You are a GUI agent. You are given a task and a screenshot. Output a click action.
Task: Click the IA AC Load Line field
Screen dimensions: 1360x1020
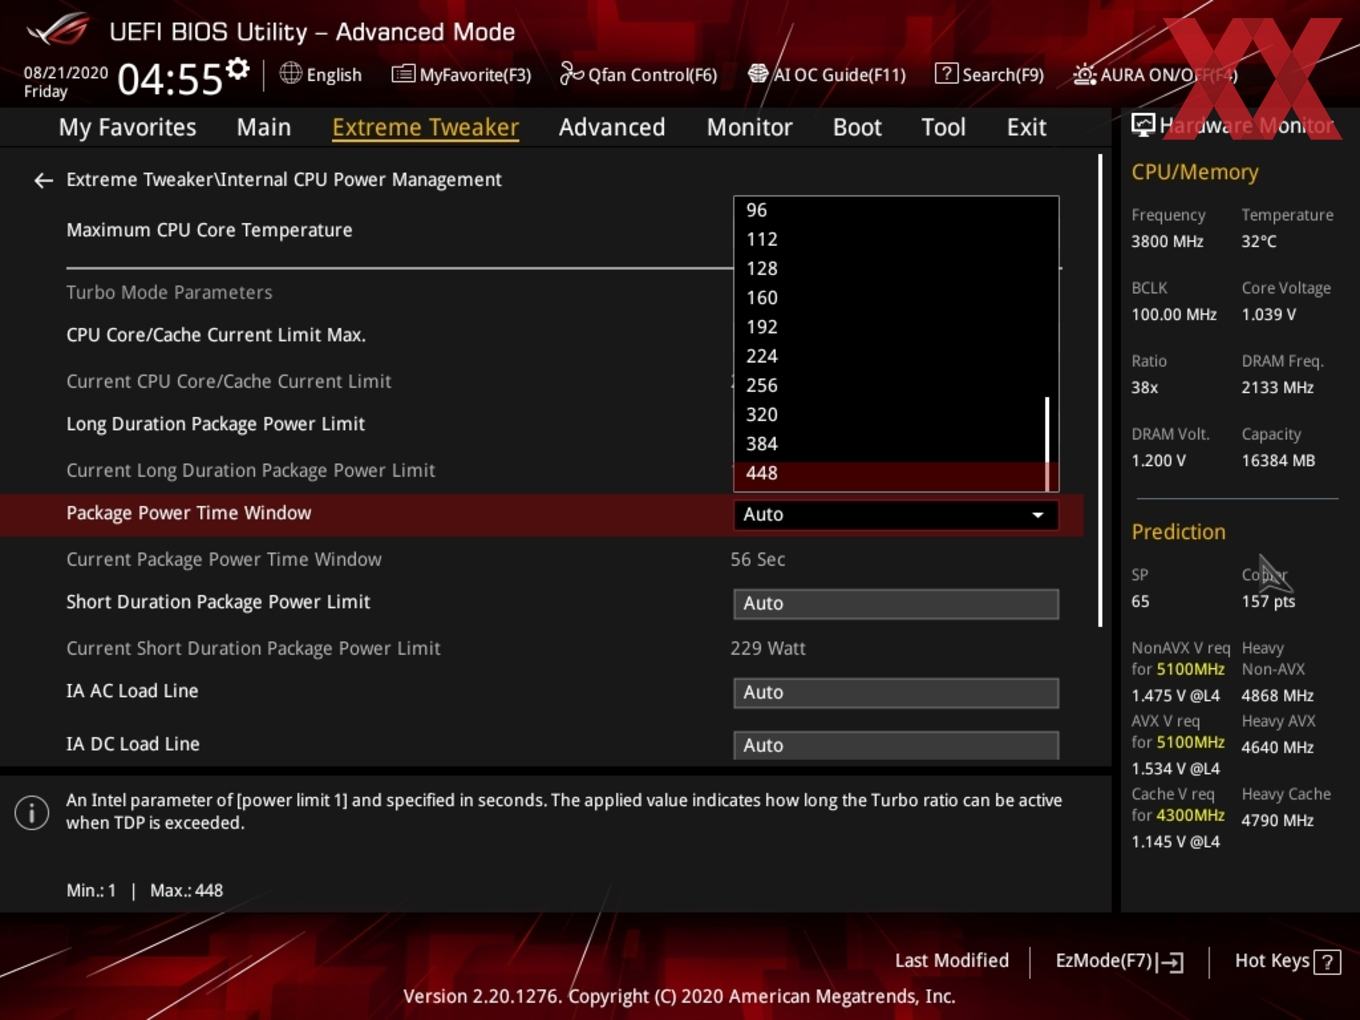coord(896,692)
